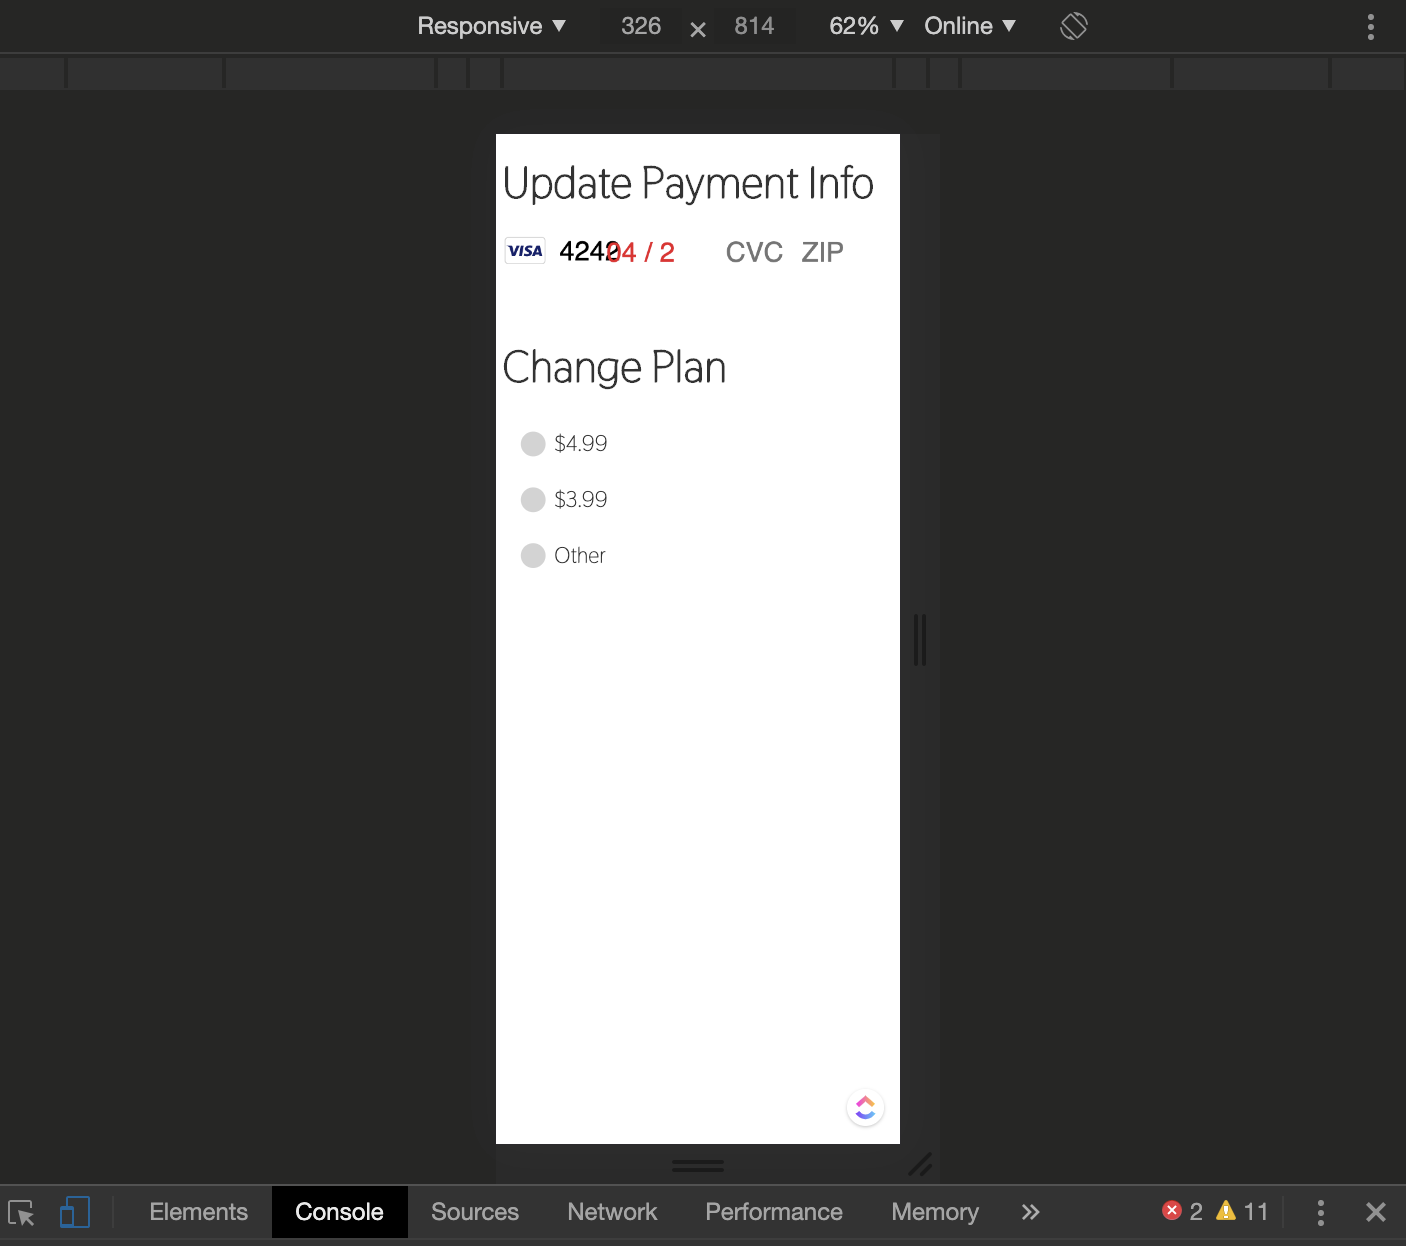Click the ZIP input field

click(x=822, y=252)
